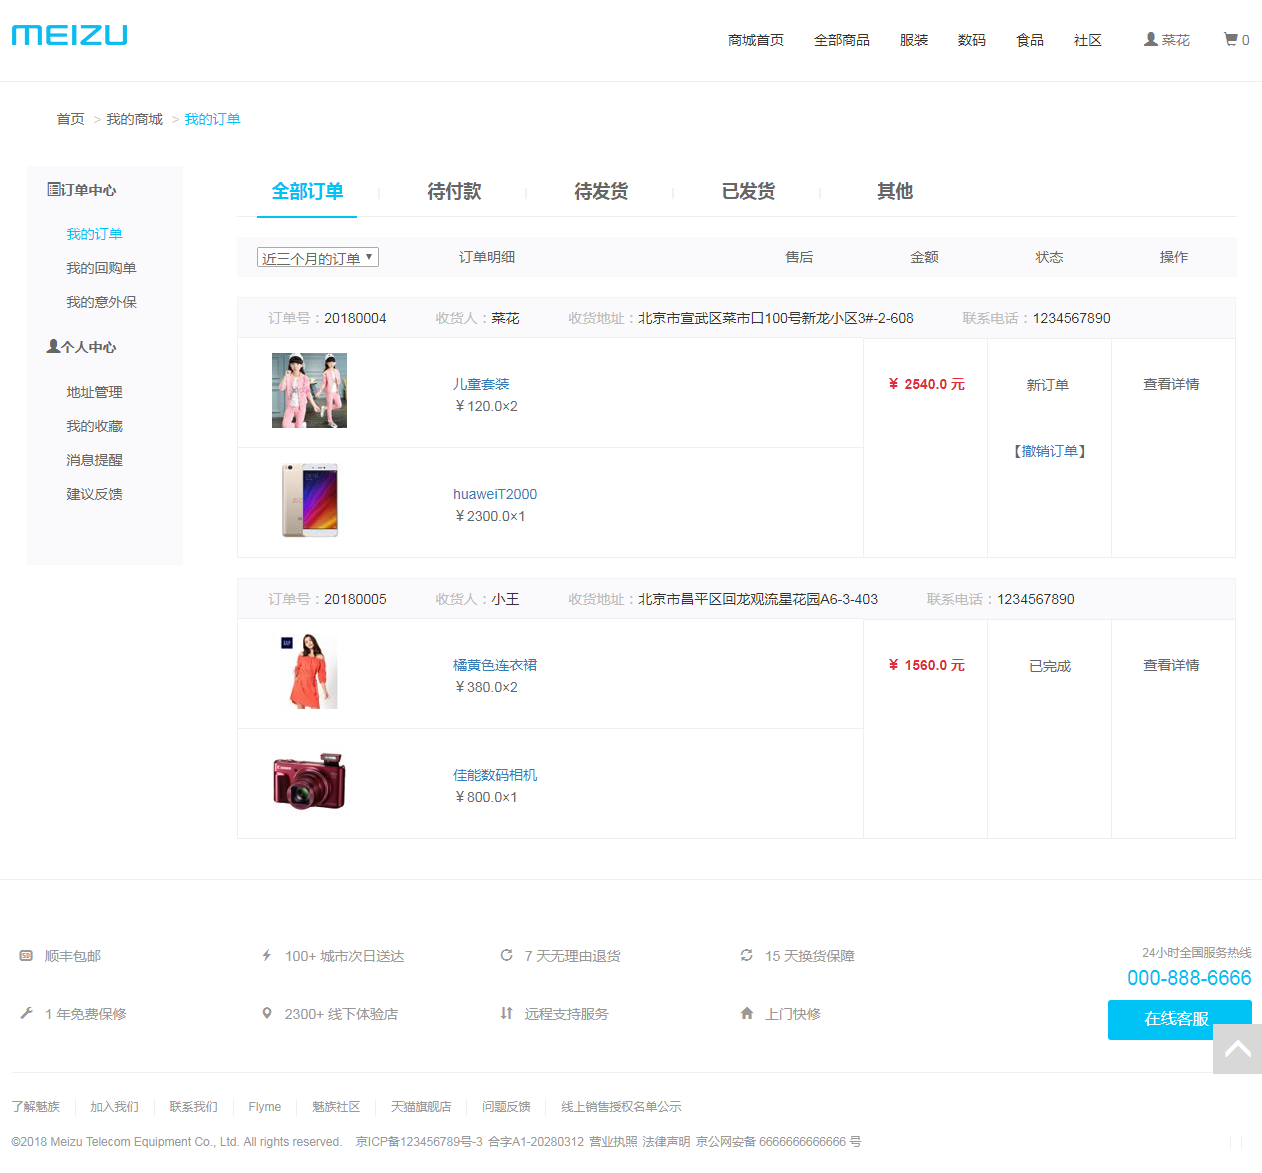Click the MEIZU logo
The image size is (1262, 1173).
[69, 35]
